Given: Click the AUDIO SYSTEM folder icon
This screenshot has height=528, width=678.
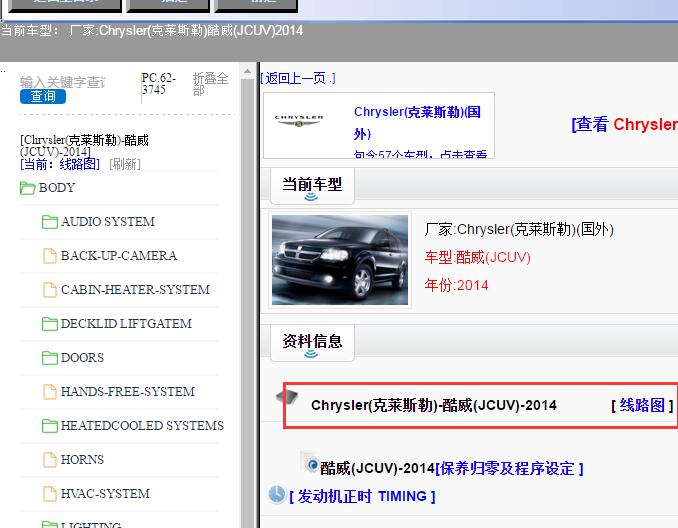Looking at the screenshot, I should click(50, 222).
